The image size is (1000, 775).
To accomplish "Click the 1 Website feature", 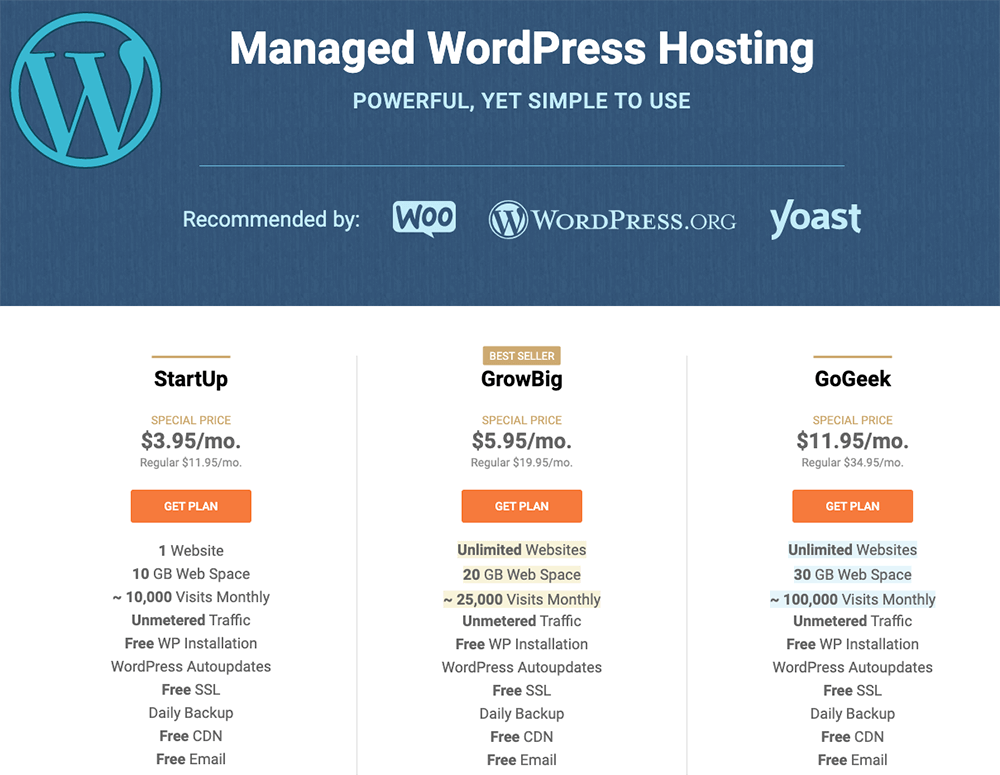I will pyautogui.click(x=191, y=550).
